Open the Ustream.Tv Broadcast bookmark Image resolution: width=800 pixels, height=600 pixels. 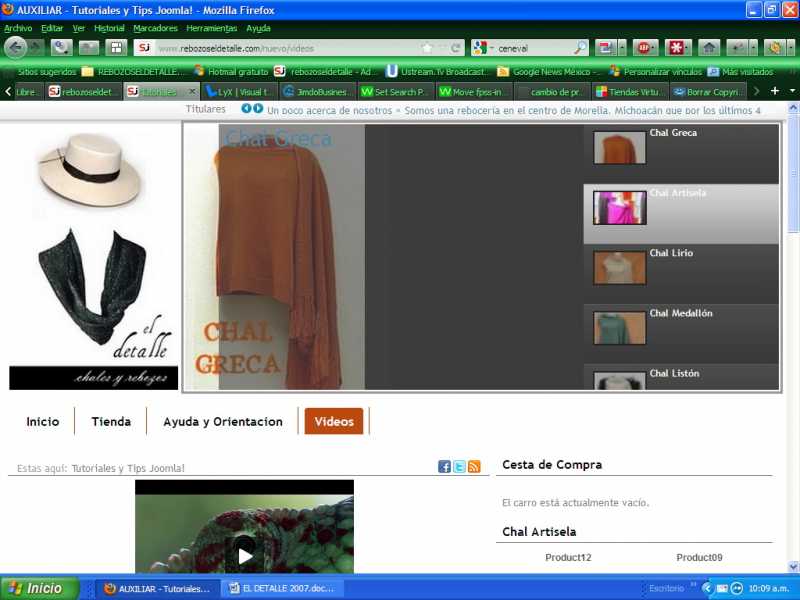pyautogui.click(x=437, y=71)
